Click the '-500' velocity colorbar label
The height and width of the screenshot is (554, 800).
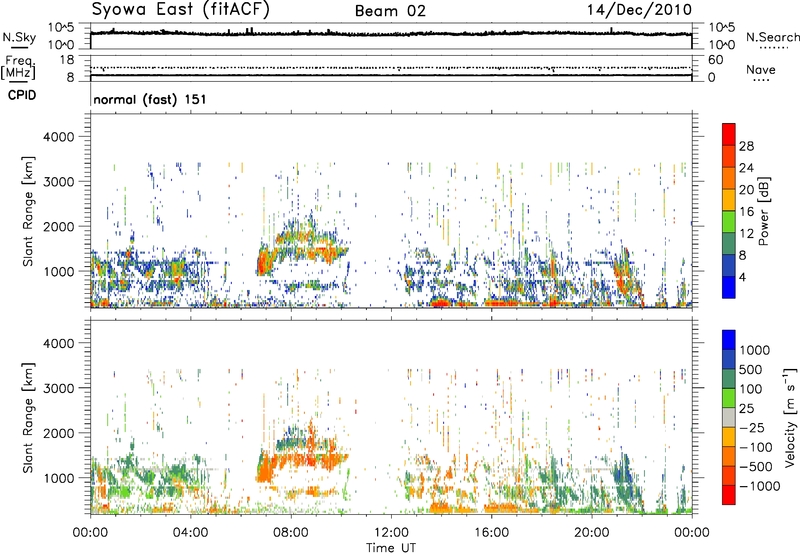pos(756,467)
